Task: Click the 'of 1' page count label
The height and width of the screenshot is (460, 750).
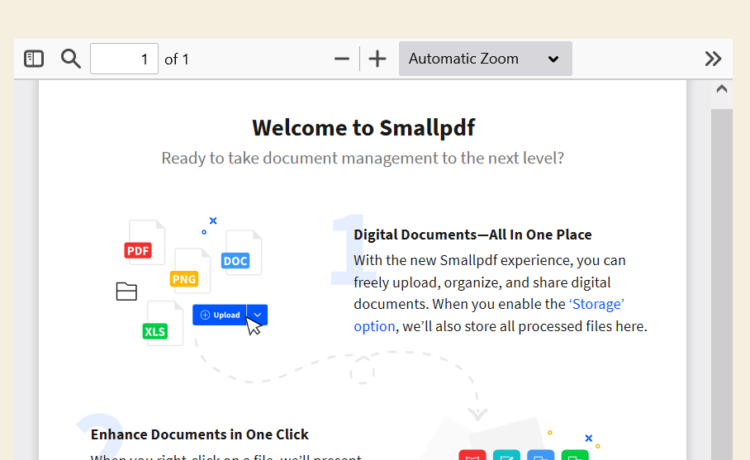Action: coord(176,59)
